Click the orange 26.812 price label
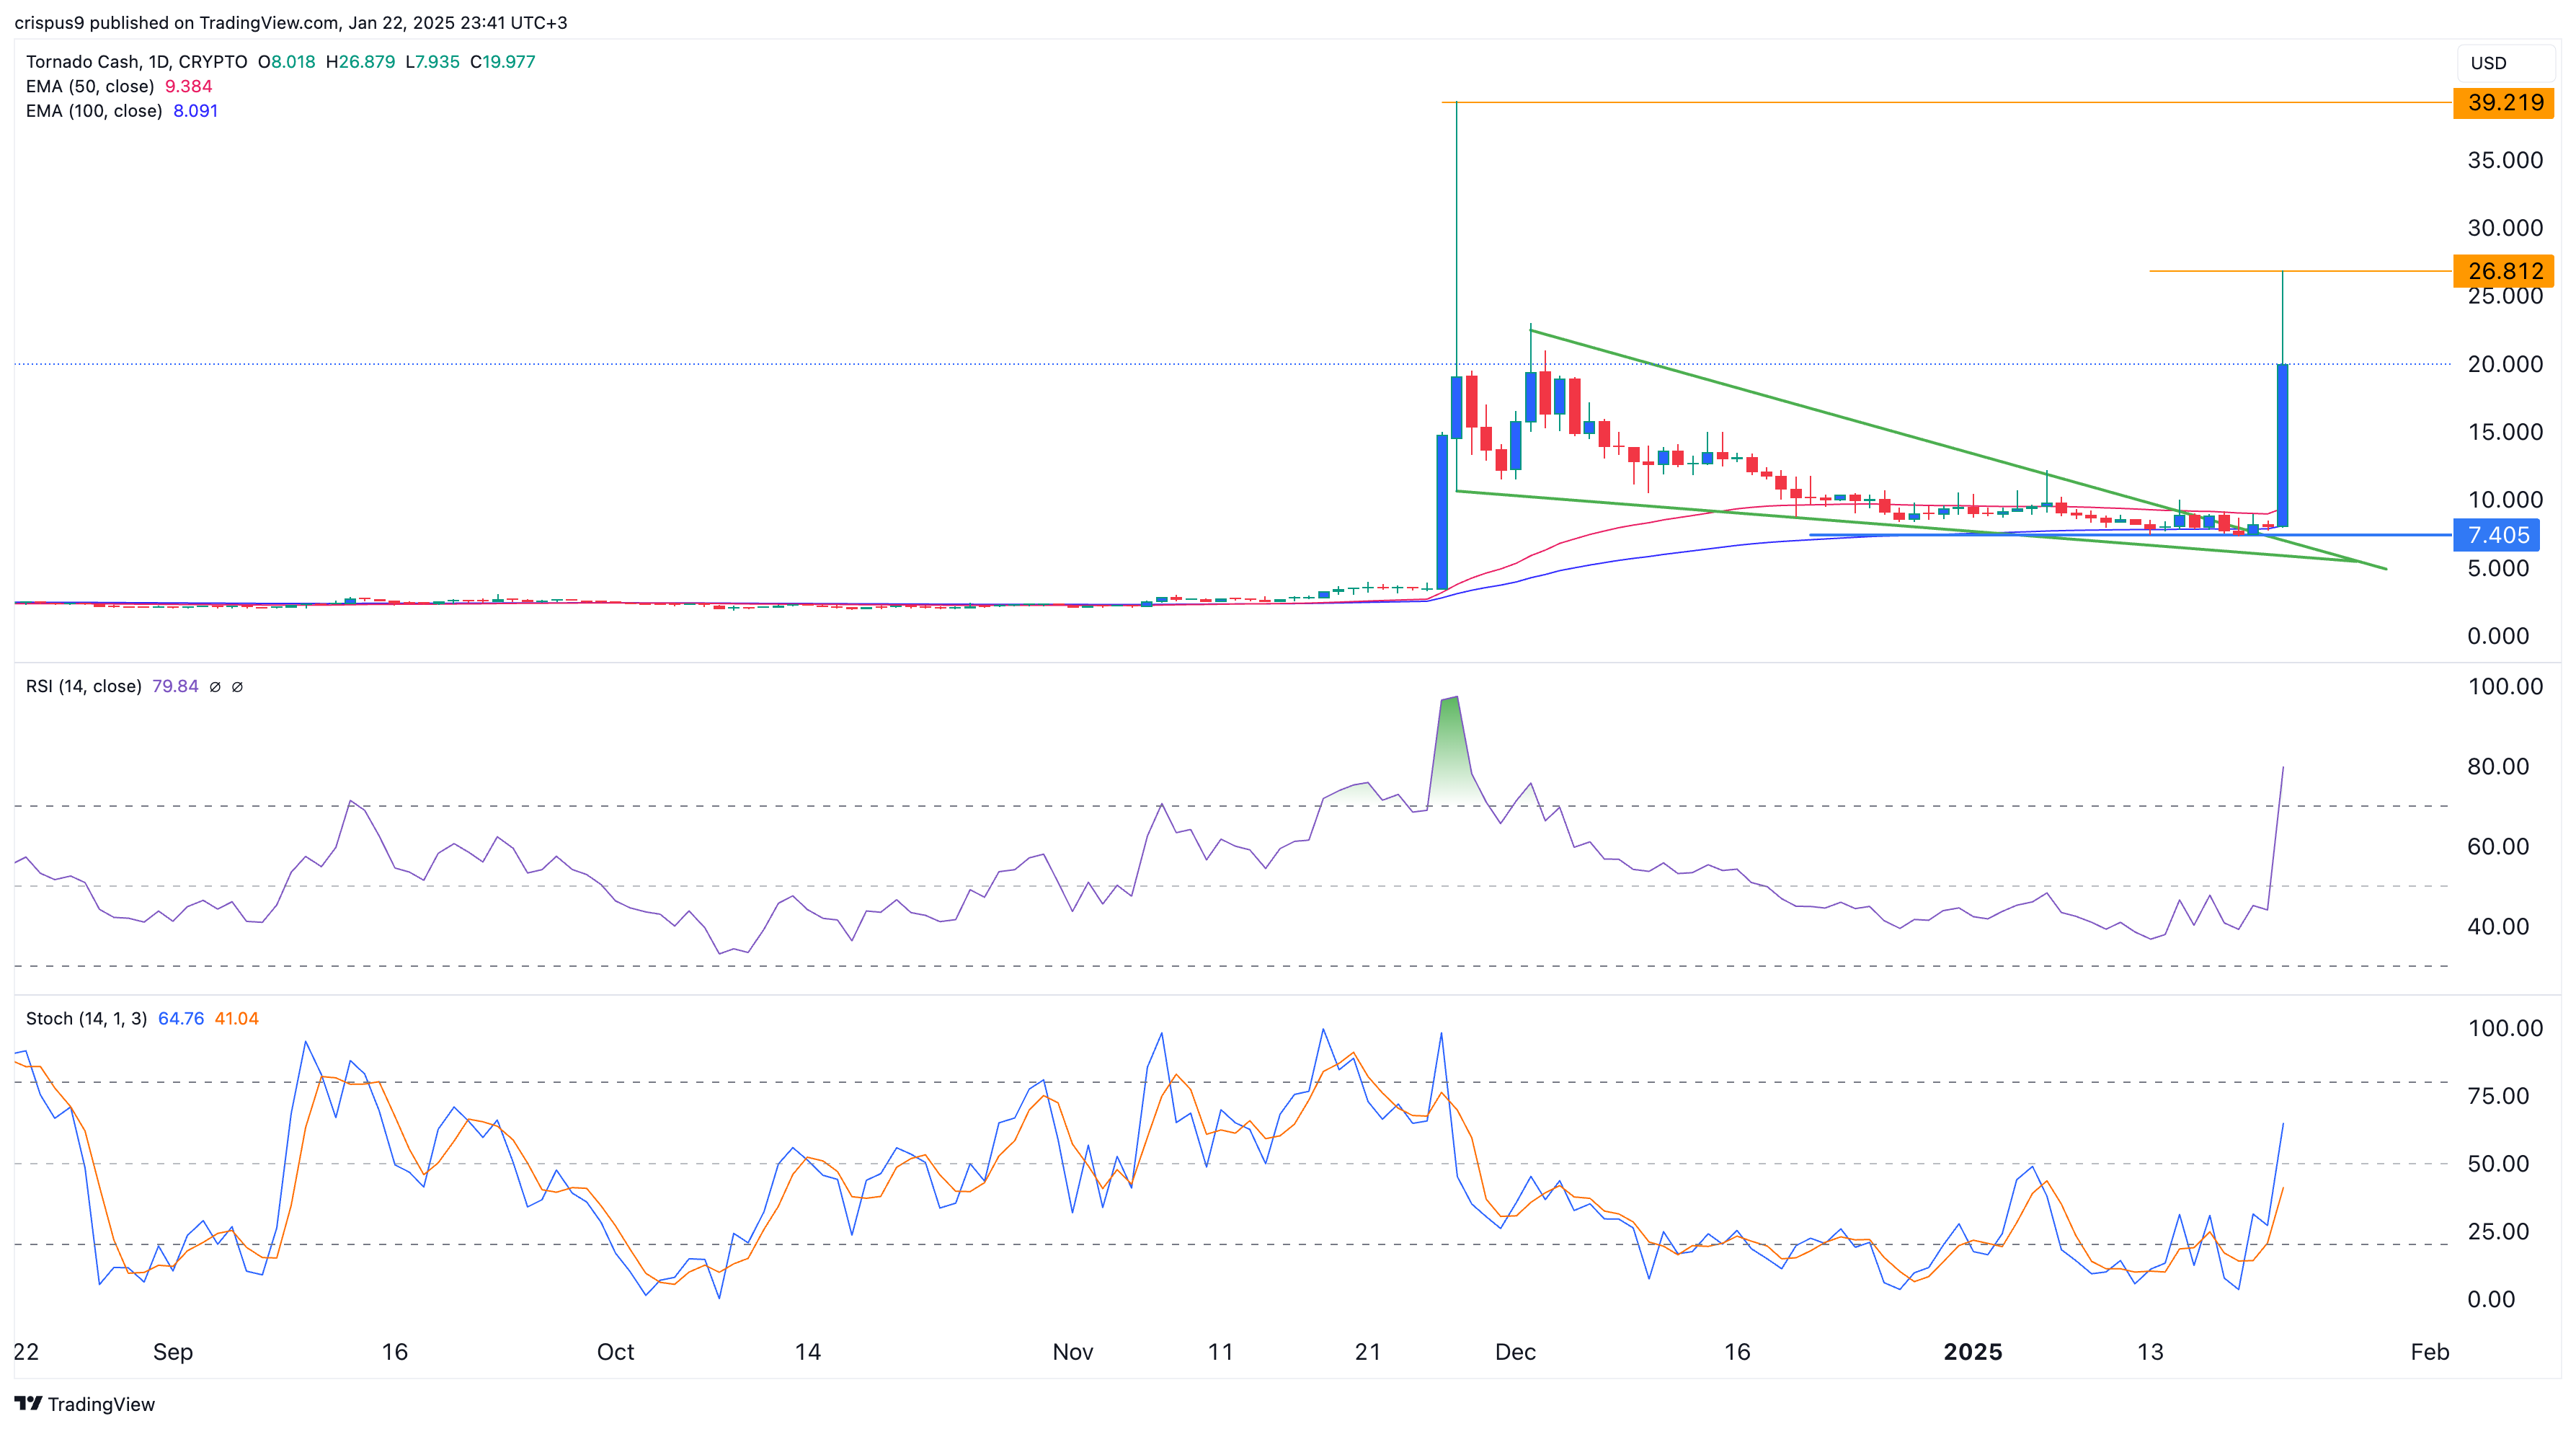Viewport: 2576px width, 1429px height. click(x=2504, y=271)
